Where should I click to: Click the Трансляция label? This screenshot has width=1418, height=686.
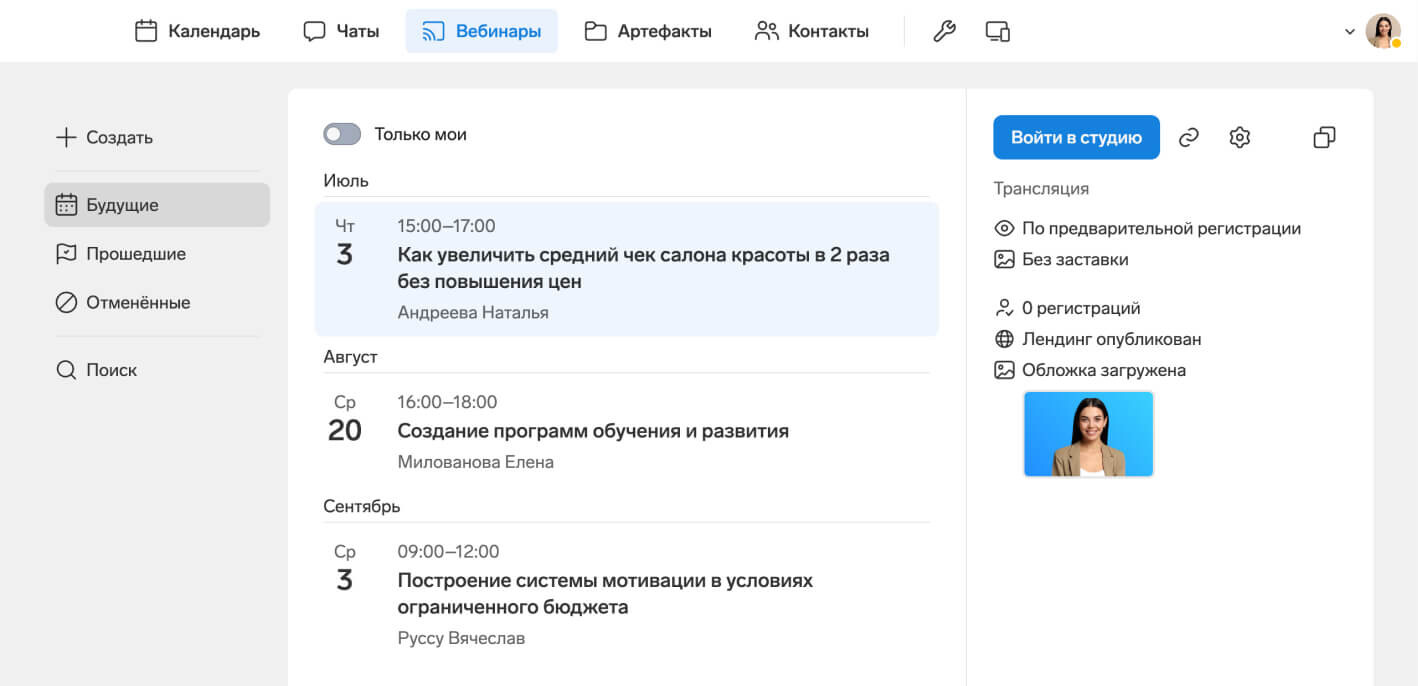1041,189
